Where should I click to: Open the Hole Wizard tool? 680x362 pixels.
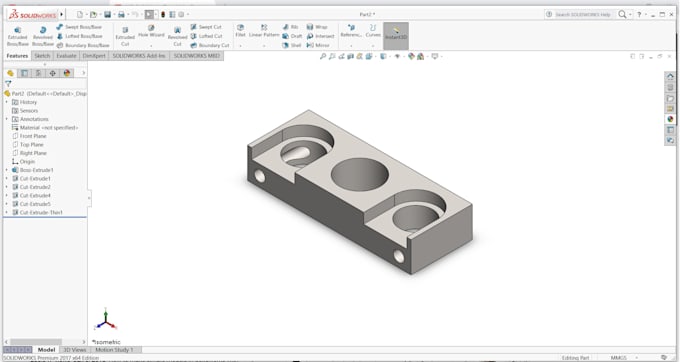click(x=151, y=31)
